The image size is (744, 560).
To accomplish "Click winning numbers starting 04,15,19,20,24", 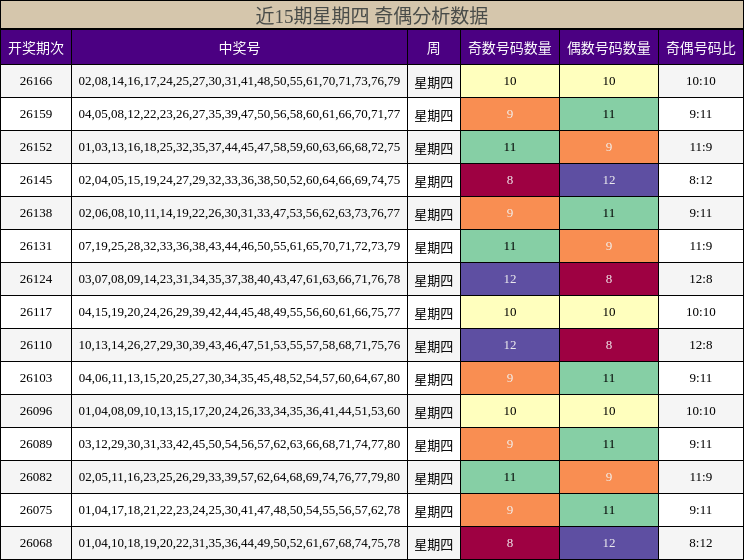I will (239, 312).
